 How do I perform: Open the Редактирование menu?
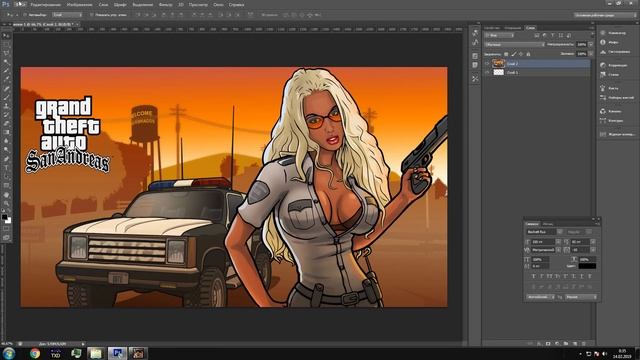click(46, 5)
